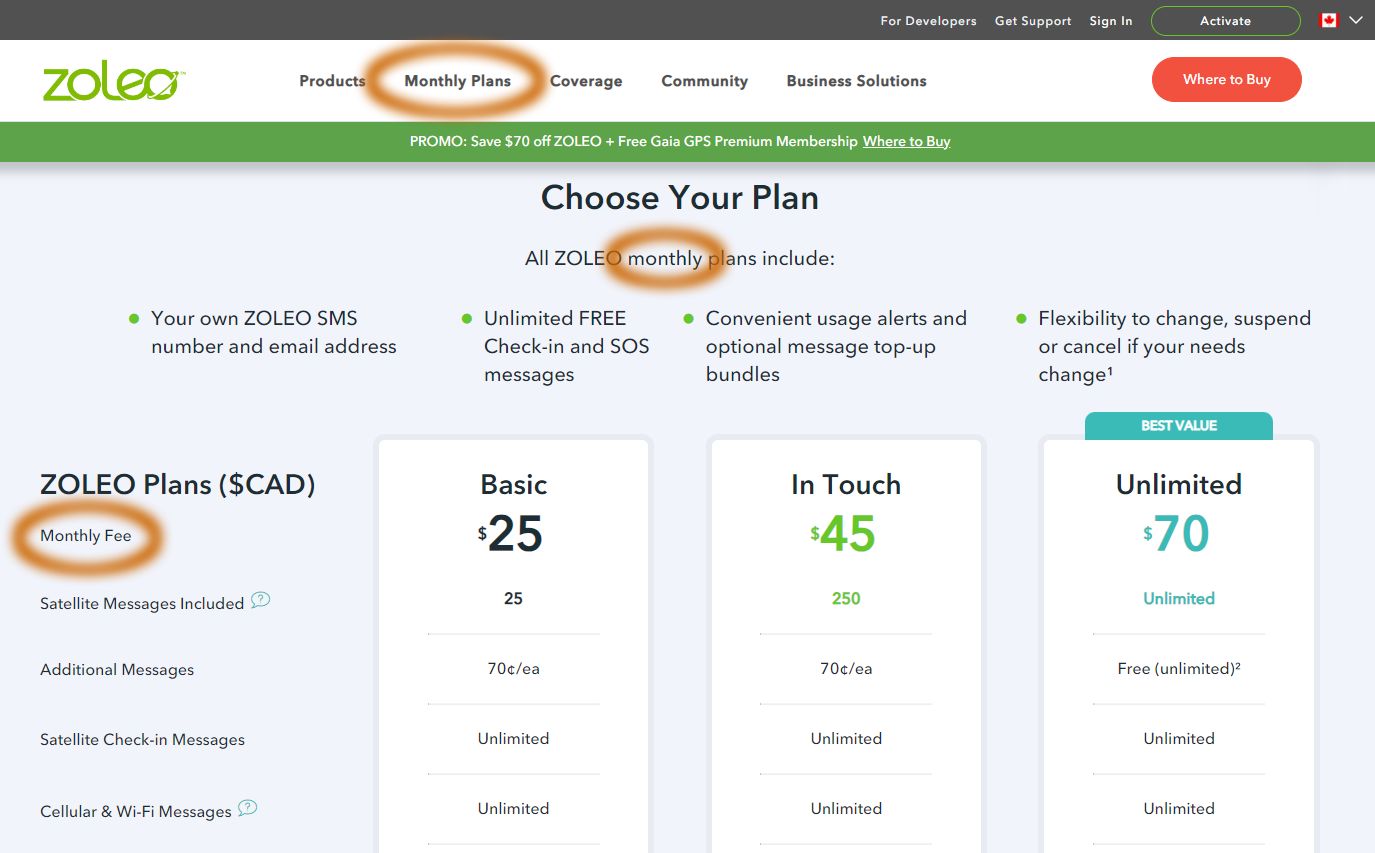Click Basic plan's 70¢/ea additional messages rate

(513, 669)
